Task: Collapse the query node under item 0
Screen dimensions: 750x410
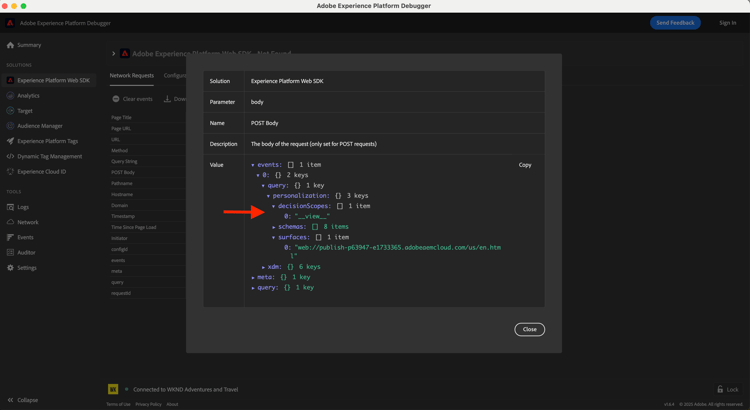Action: click(263, 186)
